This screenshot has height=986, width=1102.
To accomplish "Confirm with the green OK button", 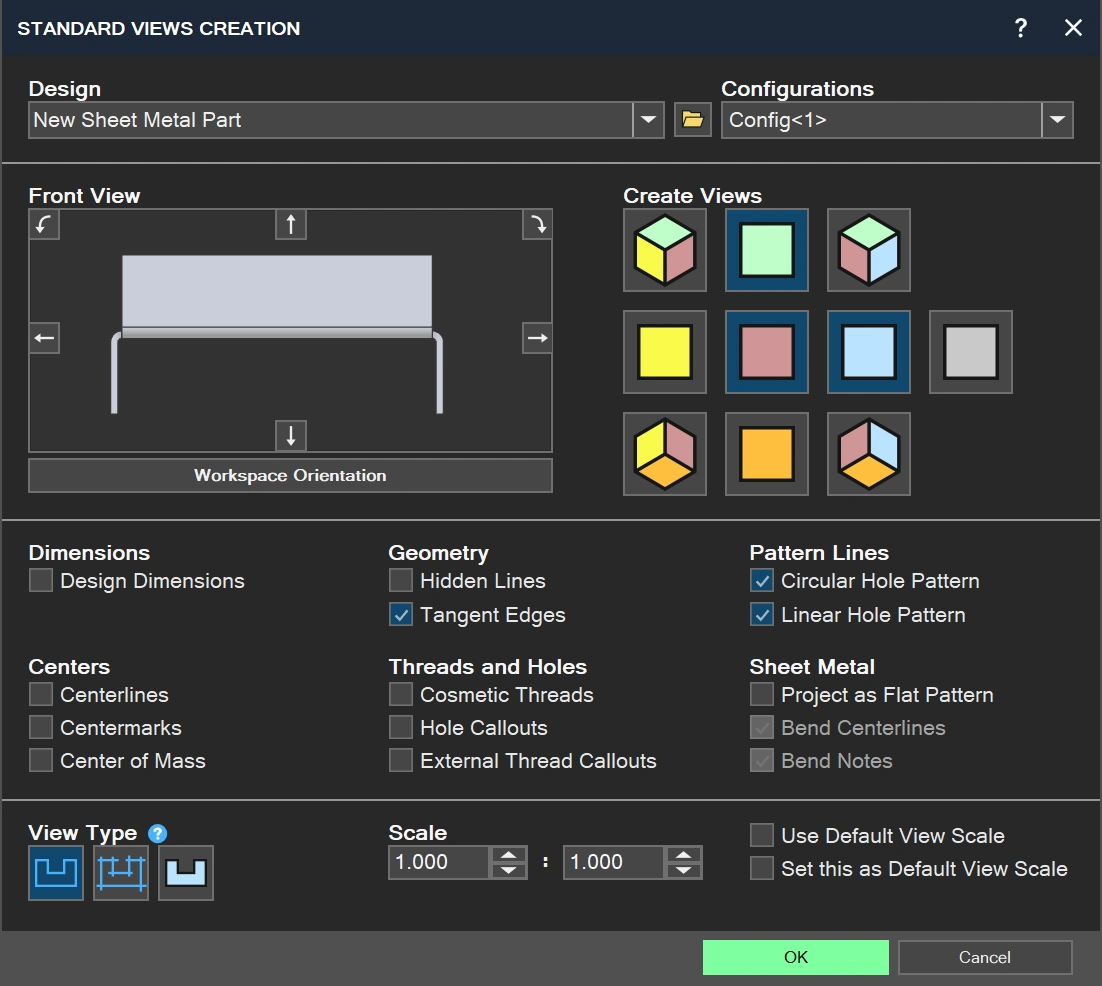I will tap(796, 957).
